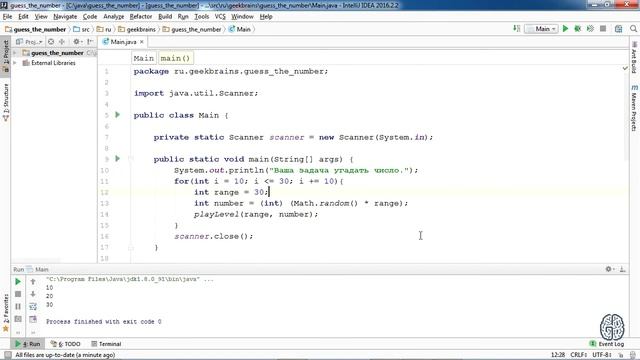Start debugging with the bug icon
The height and width of the screenshot is (360, 640).
click(578, 29)
